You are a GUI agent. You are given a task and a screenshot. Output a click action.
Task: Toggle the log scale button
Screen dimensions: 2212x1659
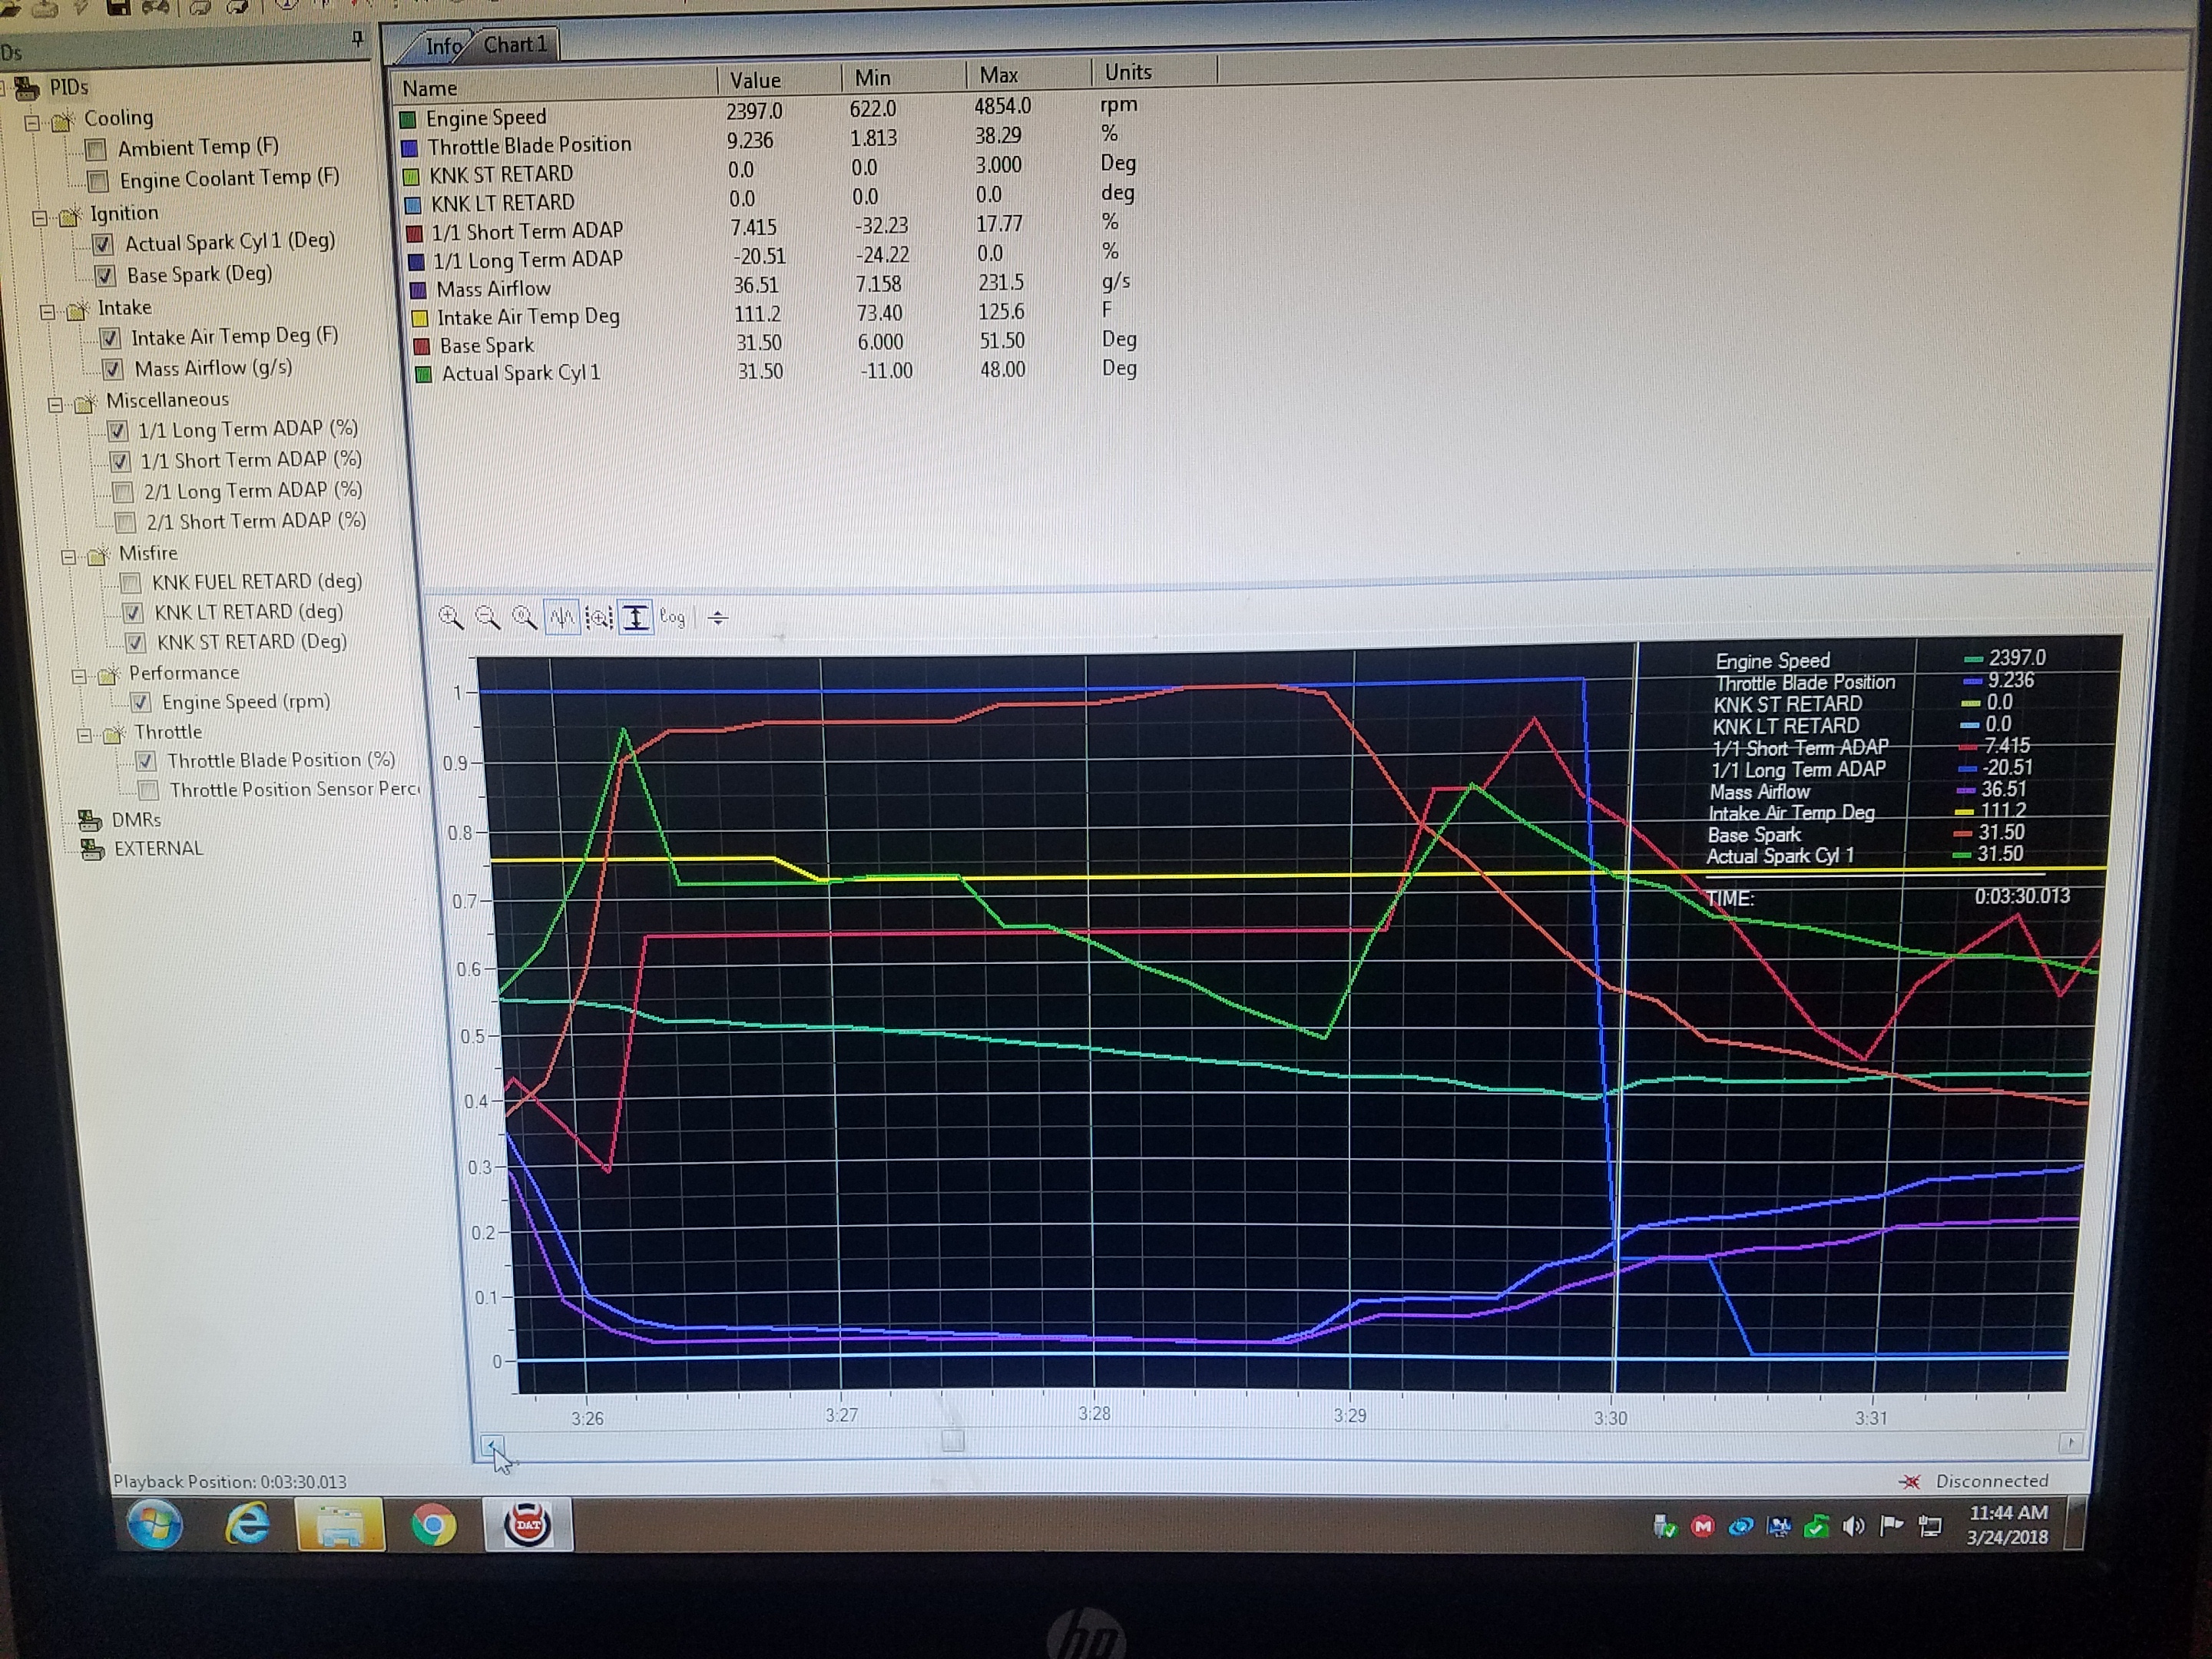click(x=672, y=618)
